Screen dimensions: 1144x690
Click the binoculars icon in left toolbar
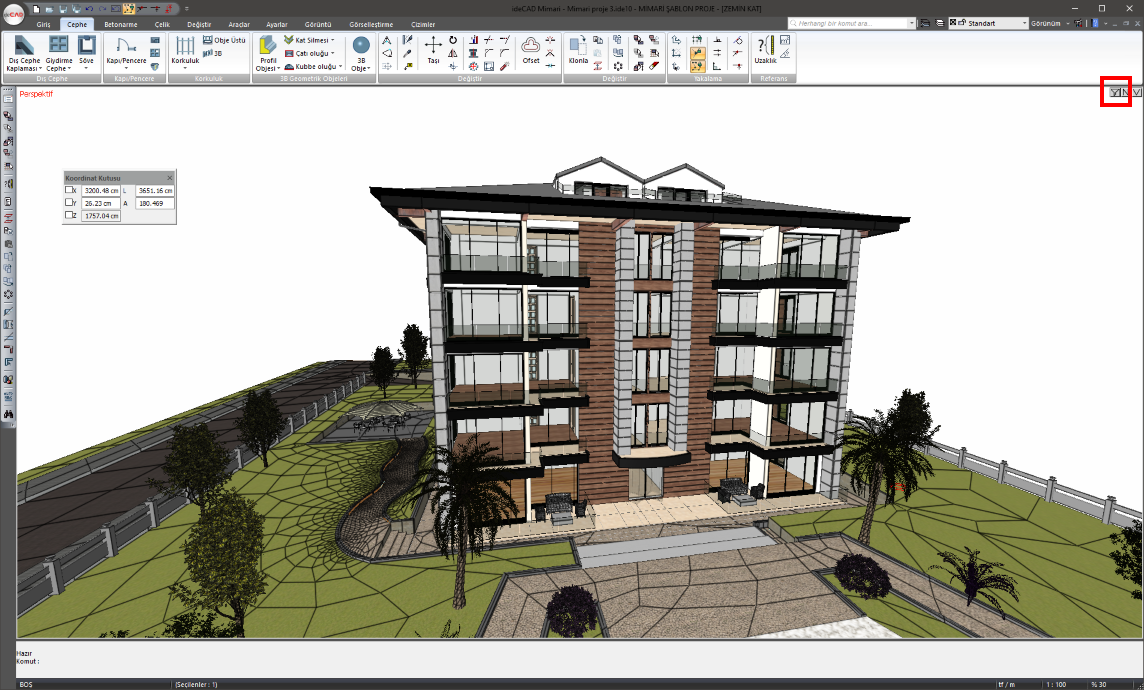[x=9, y=414]
